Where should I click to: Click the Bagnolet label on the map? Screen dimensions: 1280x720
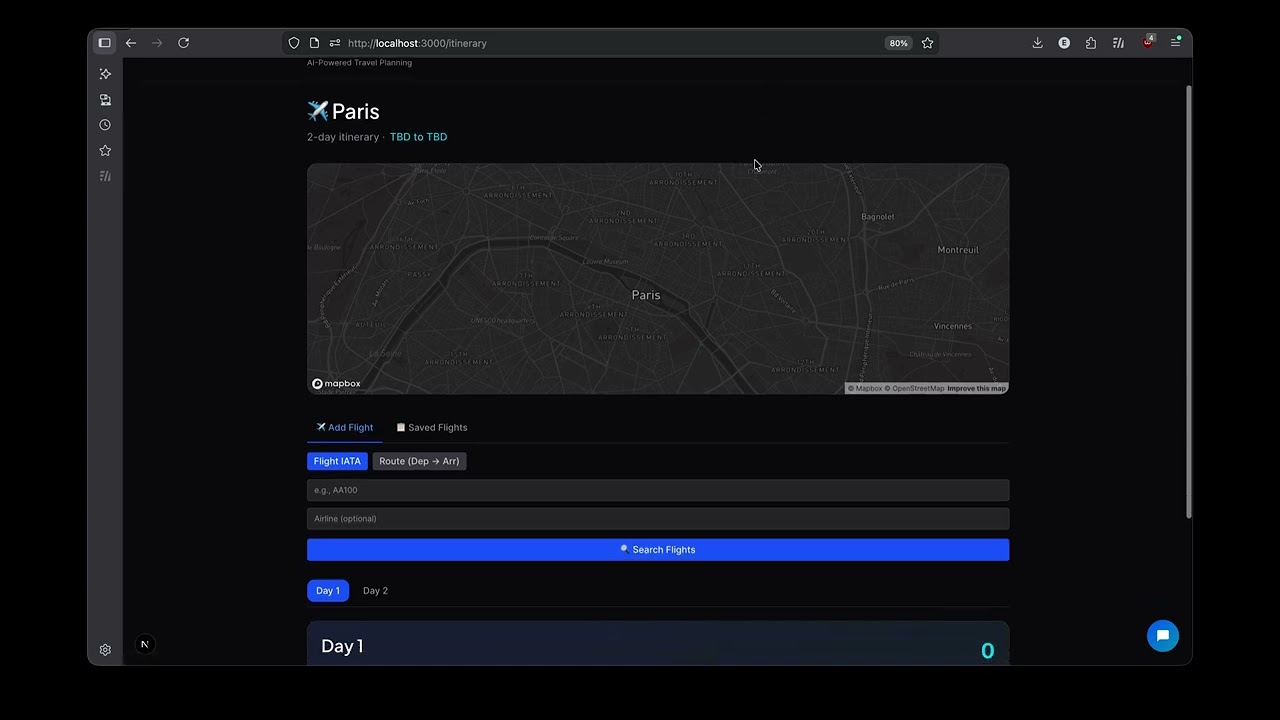[x=878, y=217]
